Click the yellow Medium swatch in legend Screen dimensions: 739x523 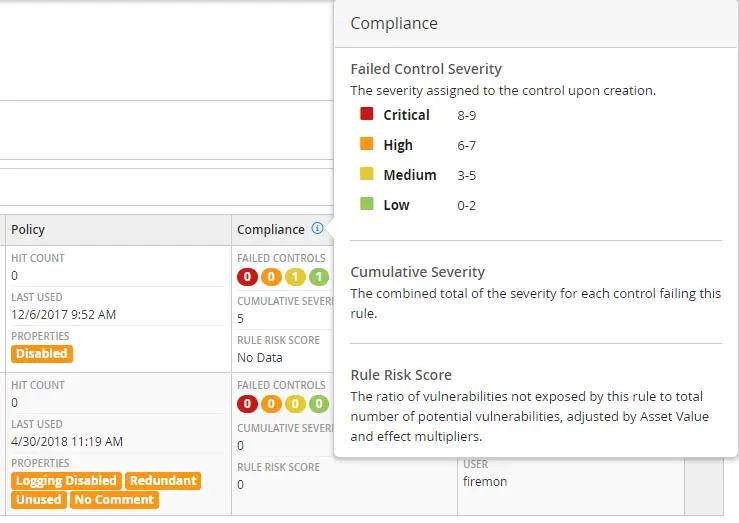(x=367, y=174)
